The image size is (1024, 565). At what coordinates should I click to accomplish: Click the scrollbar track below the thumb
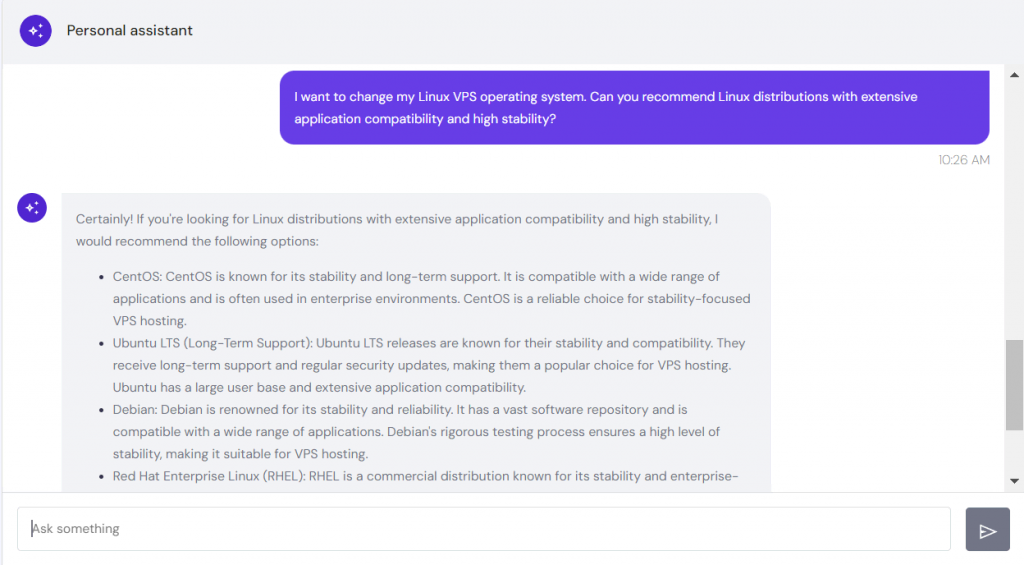click(1014, 455)
